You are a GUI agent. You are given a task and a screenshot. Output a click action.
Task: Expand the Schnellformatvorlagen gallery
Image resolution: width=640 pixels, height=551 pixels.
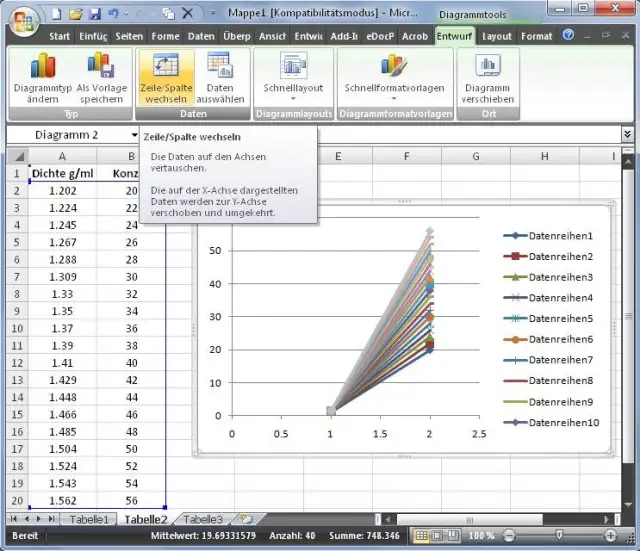pos(393,99)
